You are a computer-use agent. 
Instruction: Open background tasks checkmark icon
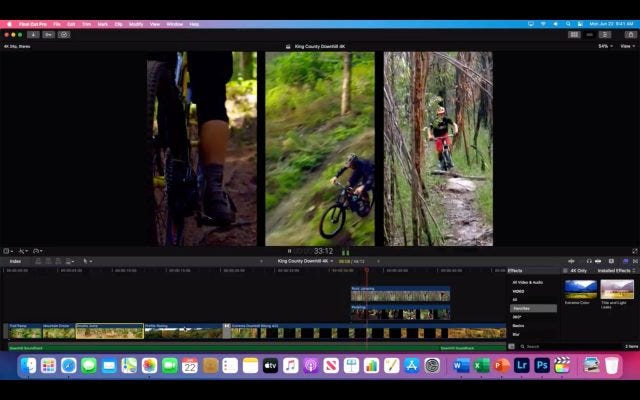tap(64, 35)
